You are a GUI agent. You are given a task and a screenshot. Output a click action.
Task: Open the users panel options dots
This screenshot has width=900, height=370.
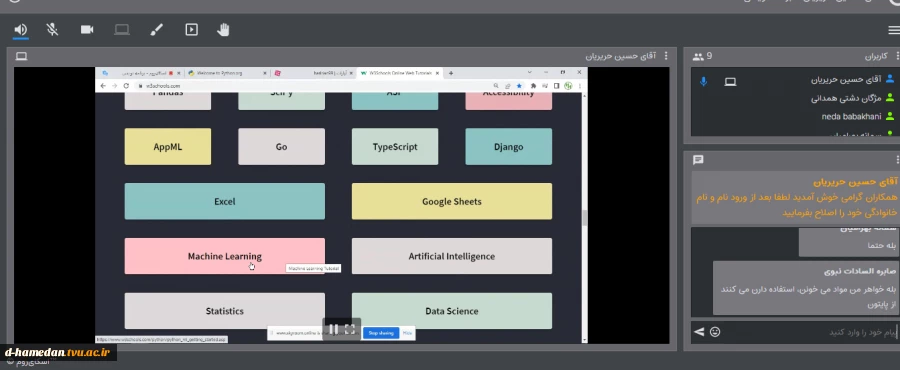898,56
